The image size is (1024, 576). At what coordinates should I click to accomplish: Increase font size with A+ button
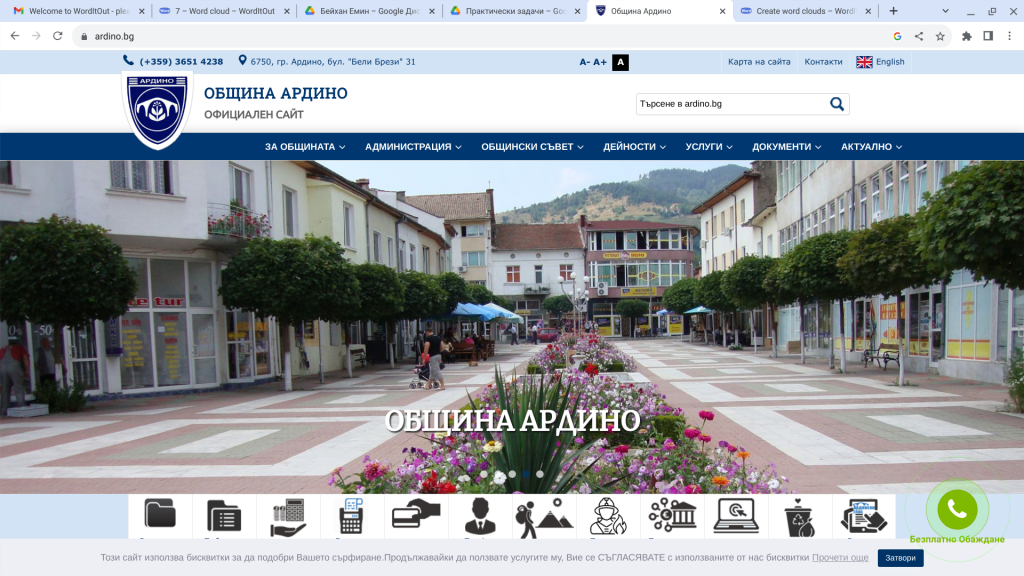point(600,62)
